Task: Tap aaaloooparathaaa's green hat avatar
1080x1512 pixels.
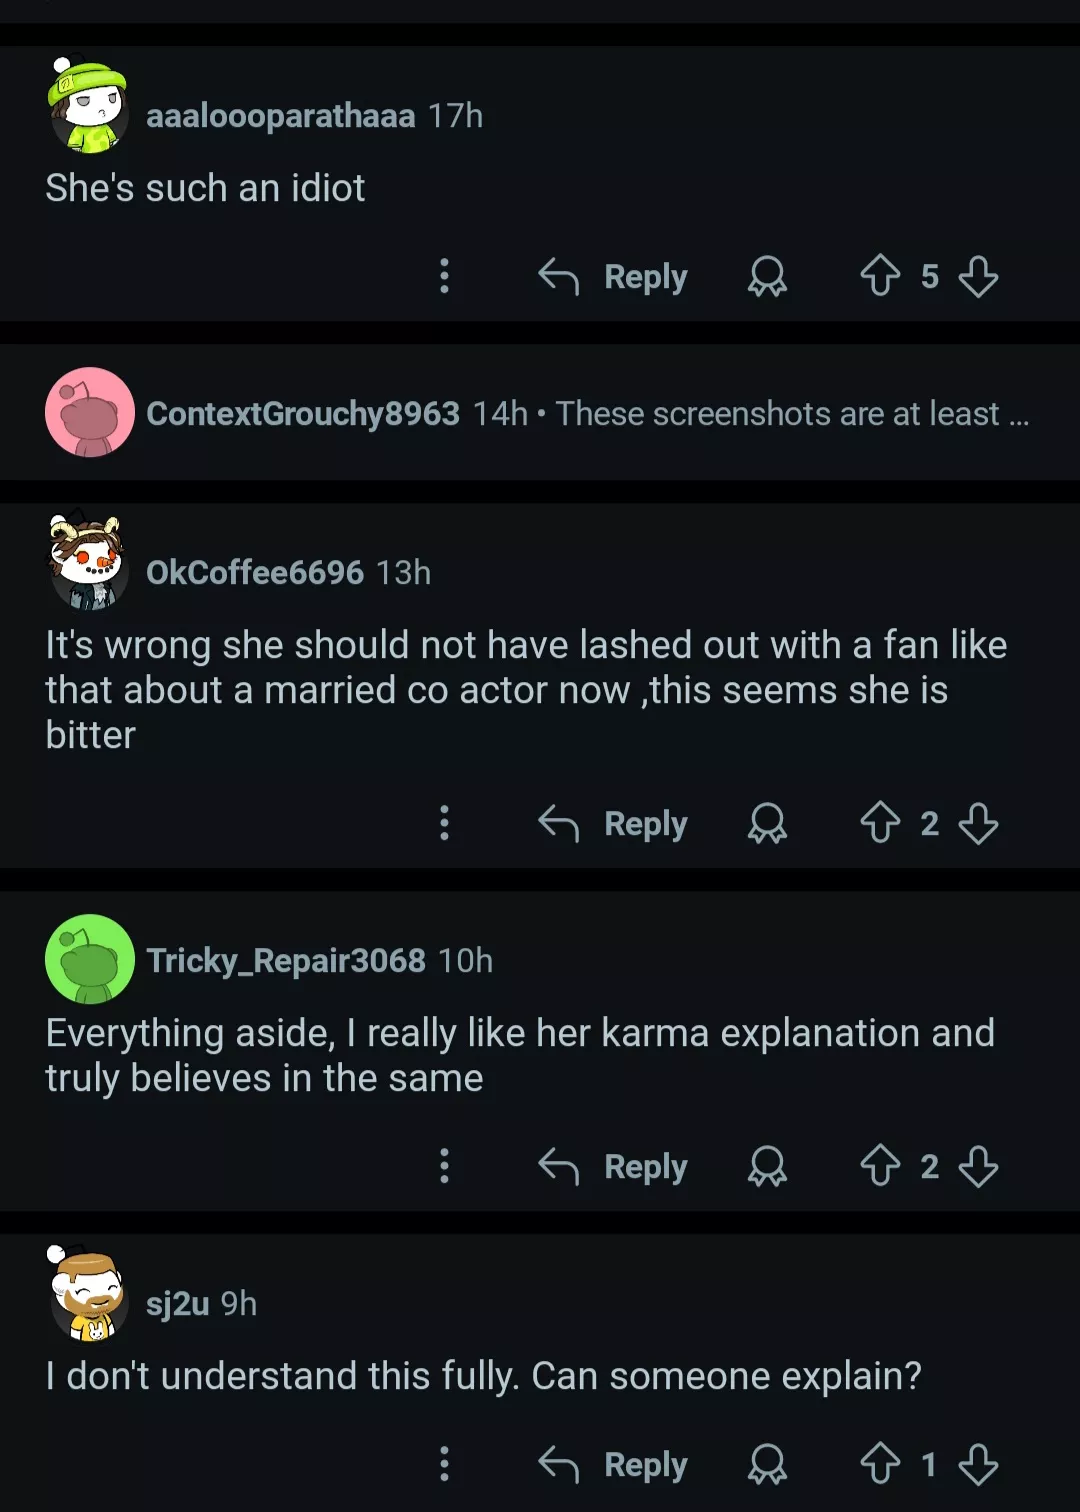Action: click(x=88, y=106)
